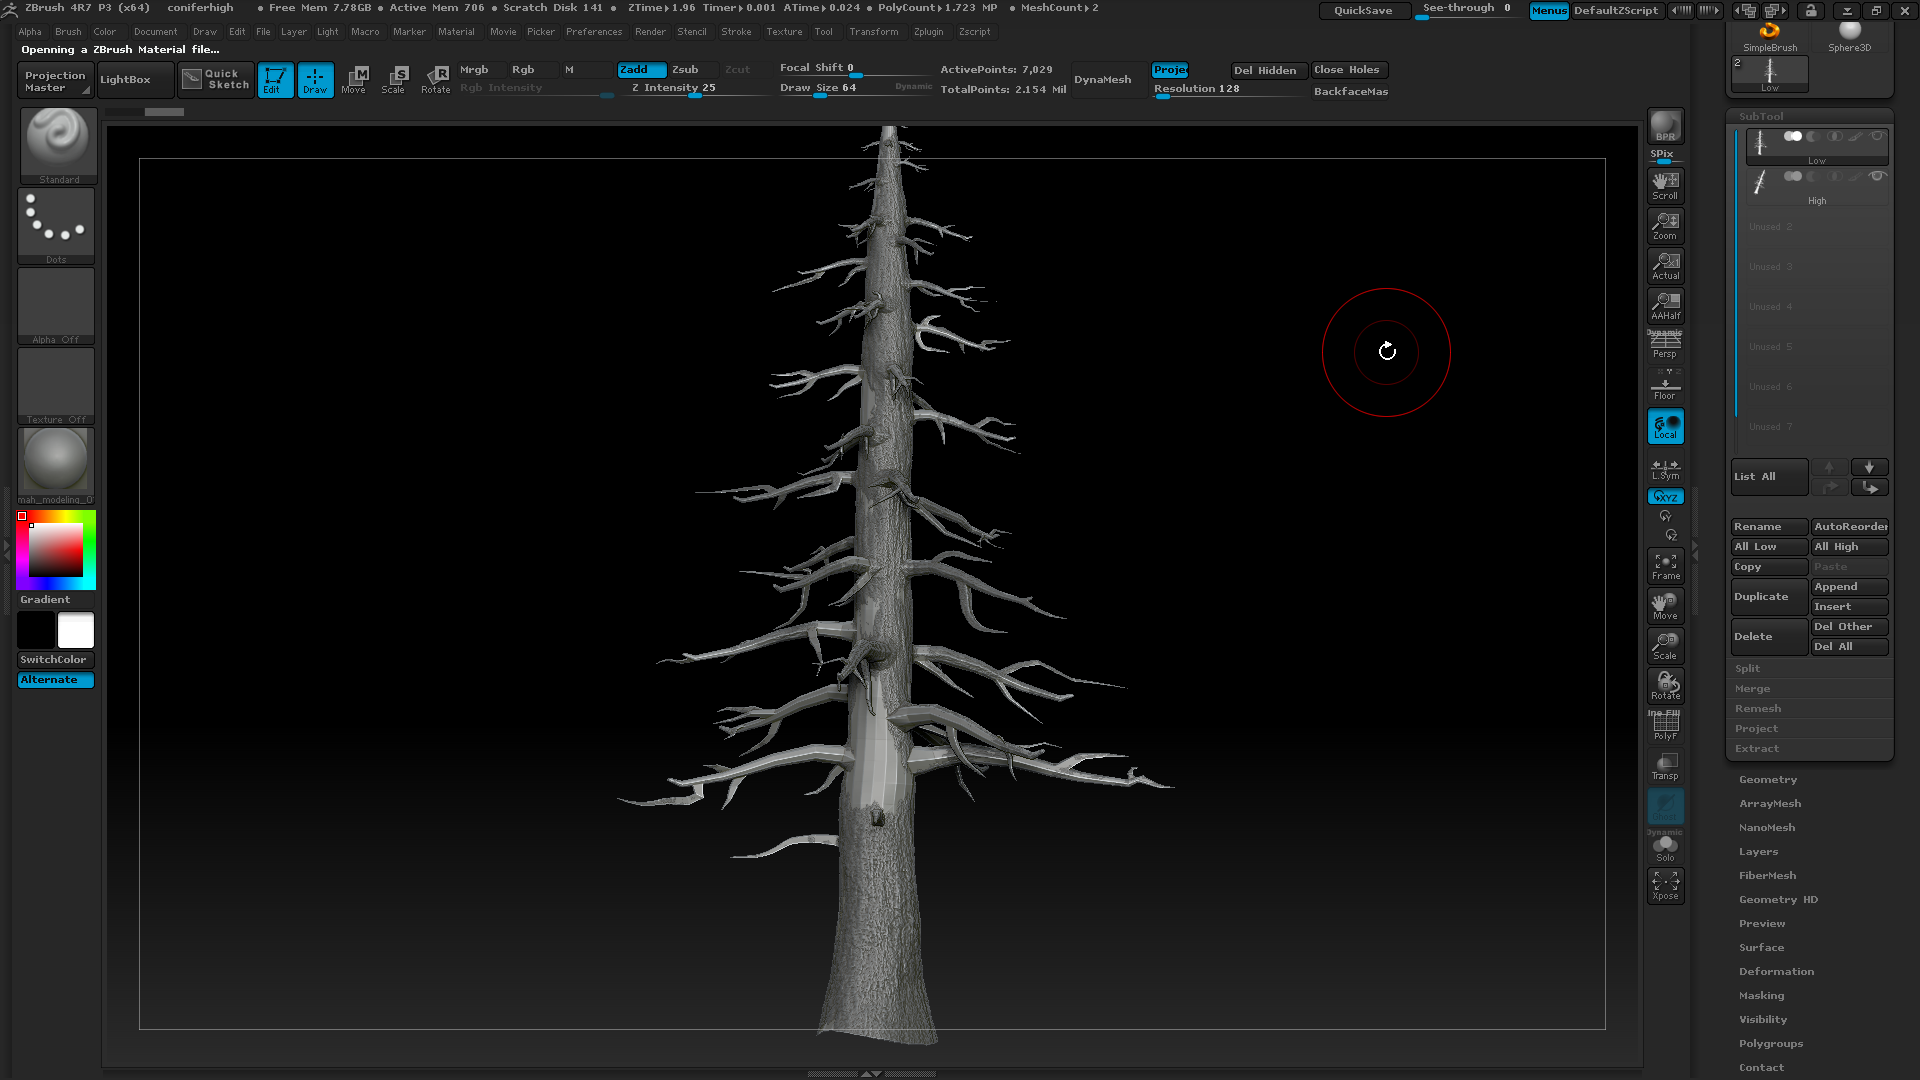Screen dimensions: 1920x1080
Task: Open the Brush menu
Action: click(68, 32)
